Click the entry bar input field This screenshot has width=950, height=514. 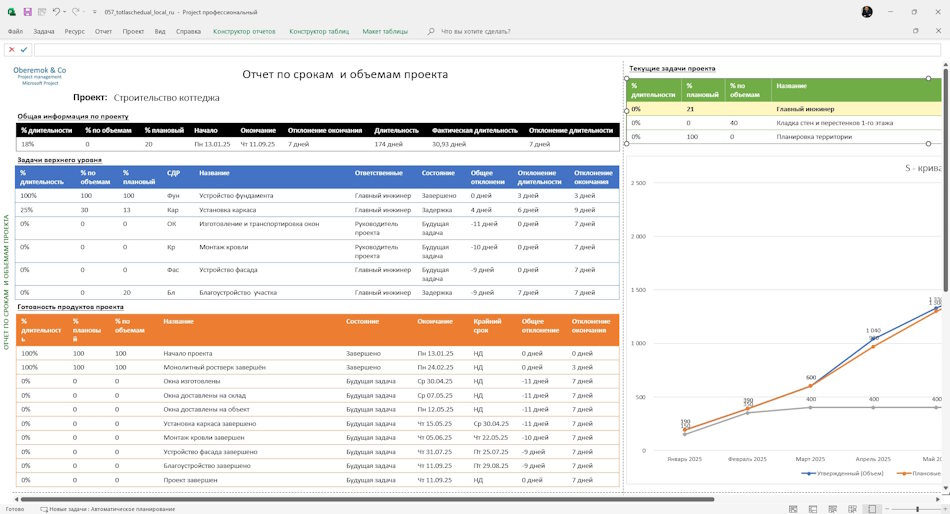(487, 50)
